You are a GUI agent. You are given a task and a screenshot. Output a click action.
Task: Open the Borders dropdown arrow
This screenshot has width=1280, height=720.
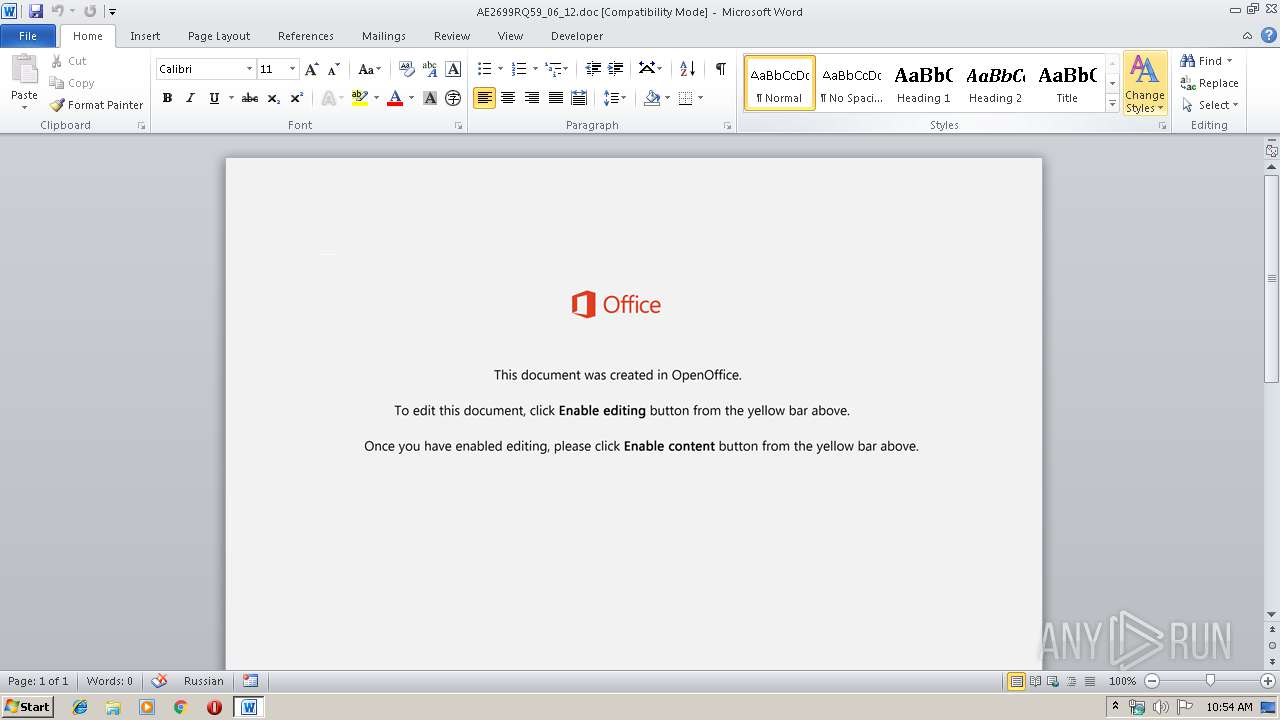pos(700,98)
